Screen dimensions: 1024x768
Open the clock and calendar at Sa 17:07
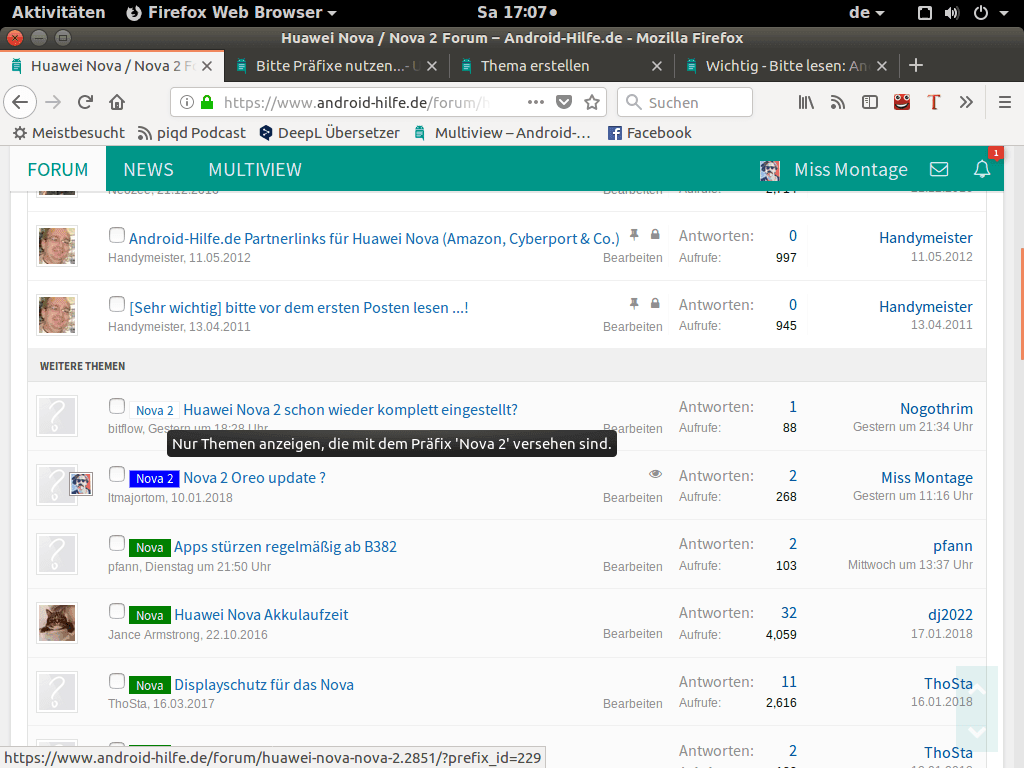[517, 12]
